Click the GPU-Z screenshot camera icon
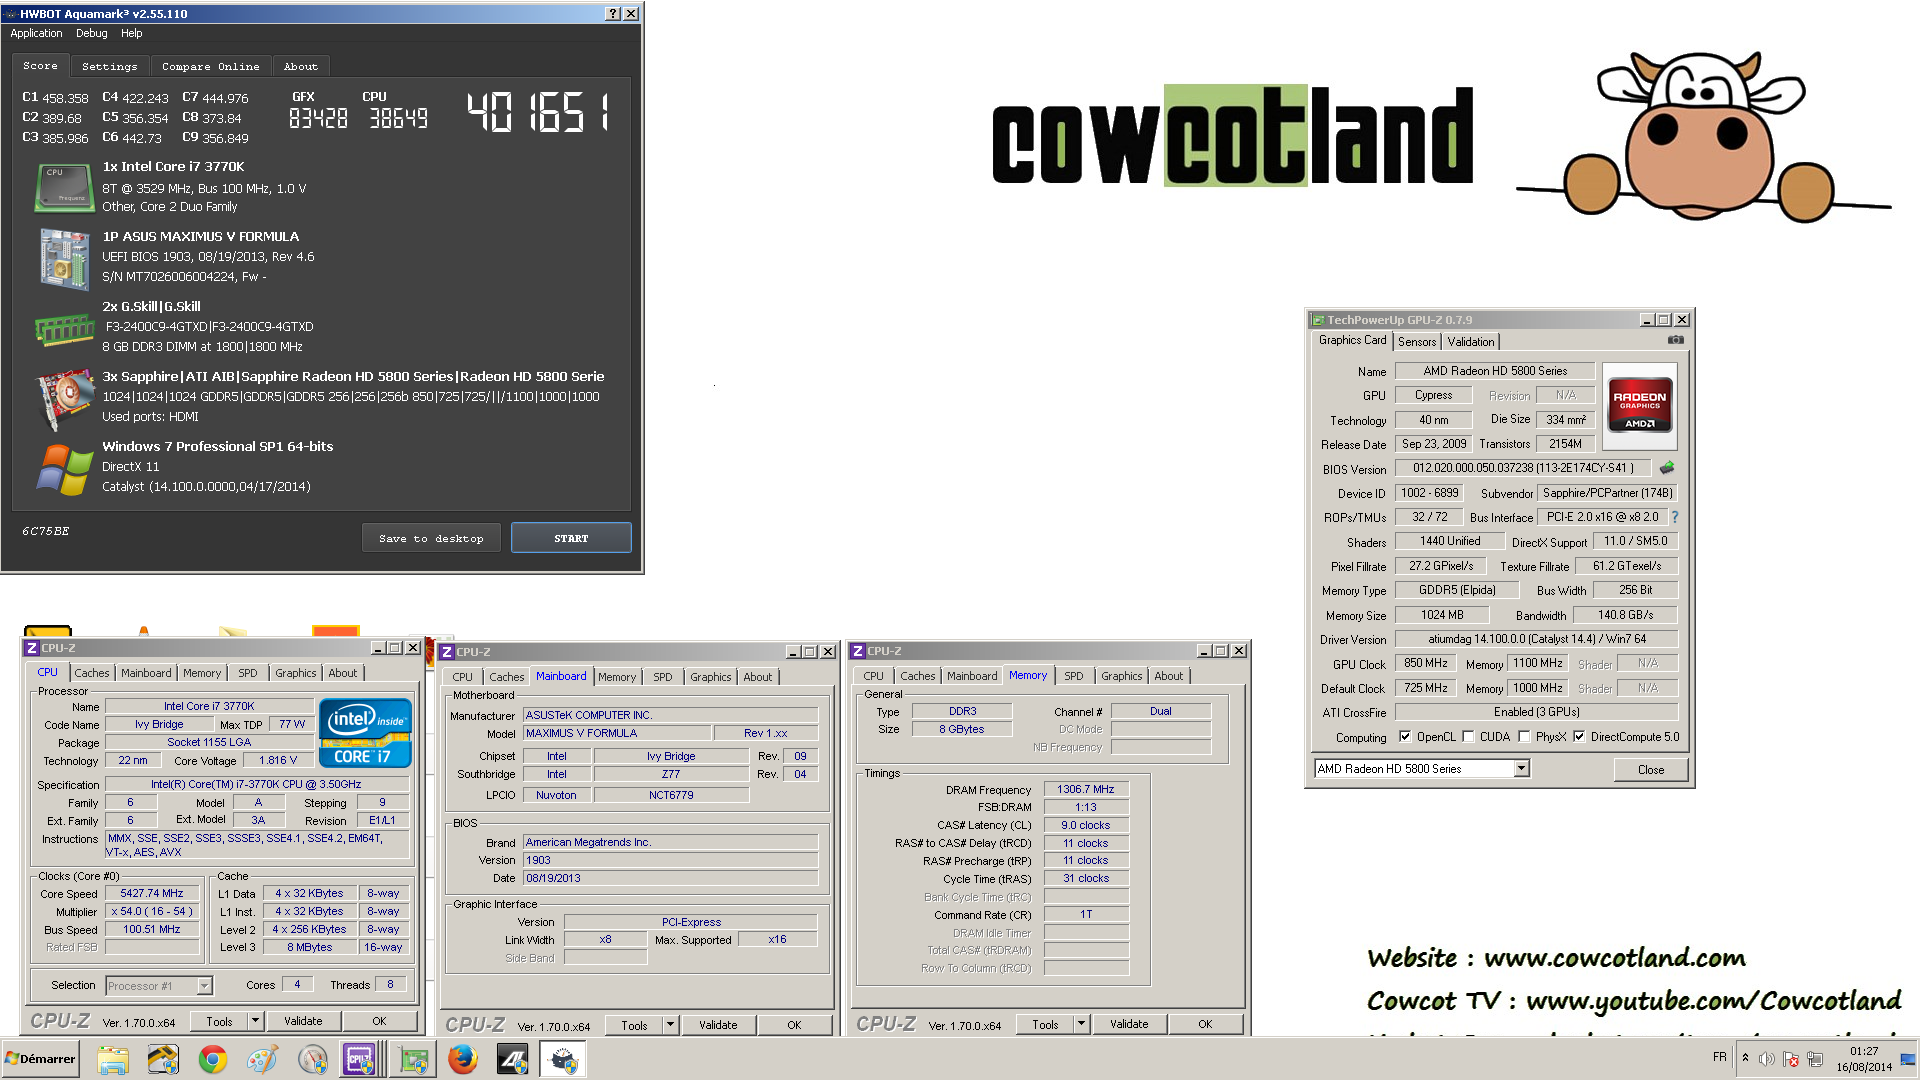This screenshot has height=1080, width=1920. click(x=1676, y=340)
